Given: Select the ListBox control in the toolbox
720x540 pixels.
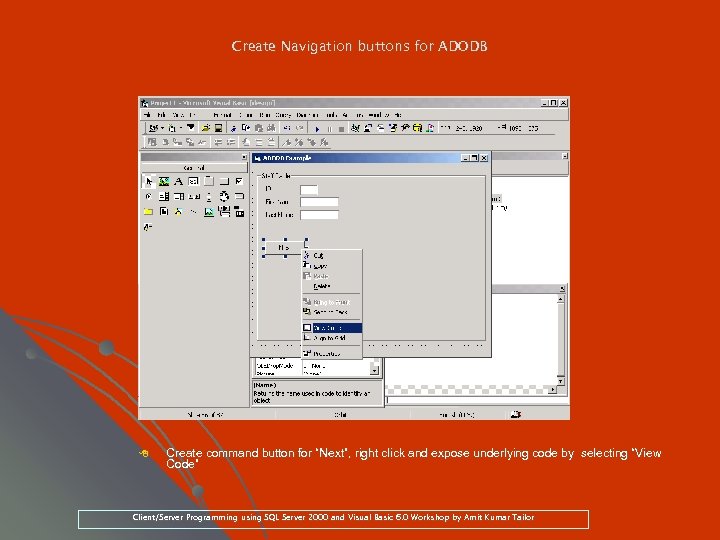Looking at the screenshot, I should (x=179, y=197).
